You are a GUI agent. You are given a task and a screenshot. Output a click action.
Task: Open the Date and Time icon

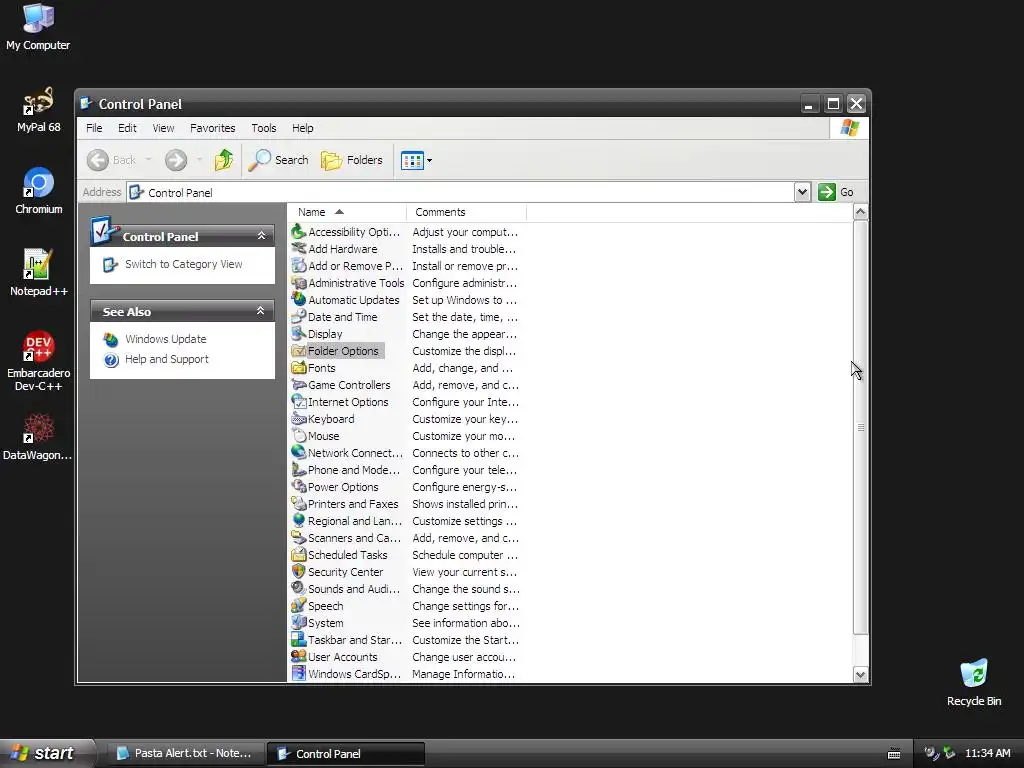point(298,317)
